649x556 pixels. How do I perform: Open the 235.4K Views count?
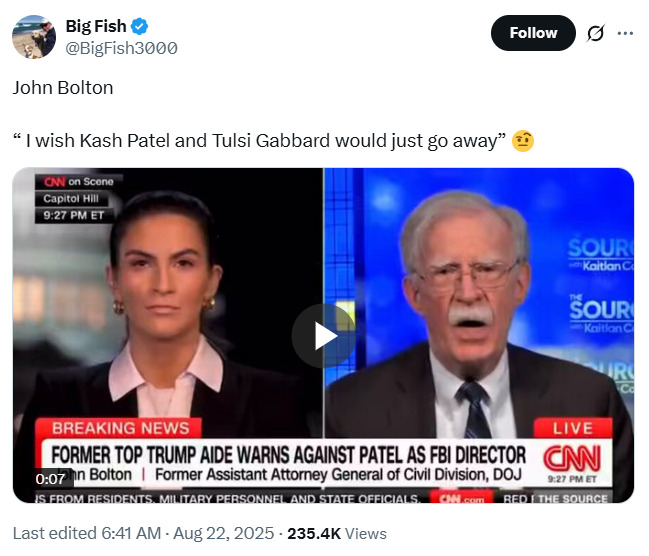(337, 533)
